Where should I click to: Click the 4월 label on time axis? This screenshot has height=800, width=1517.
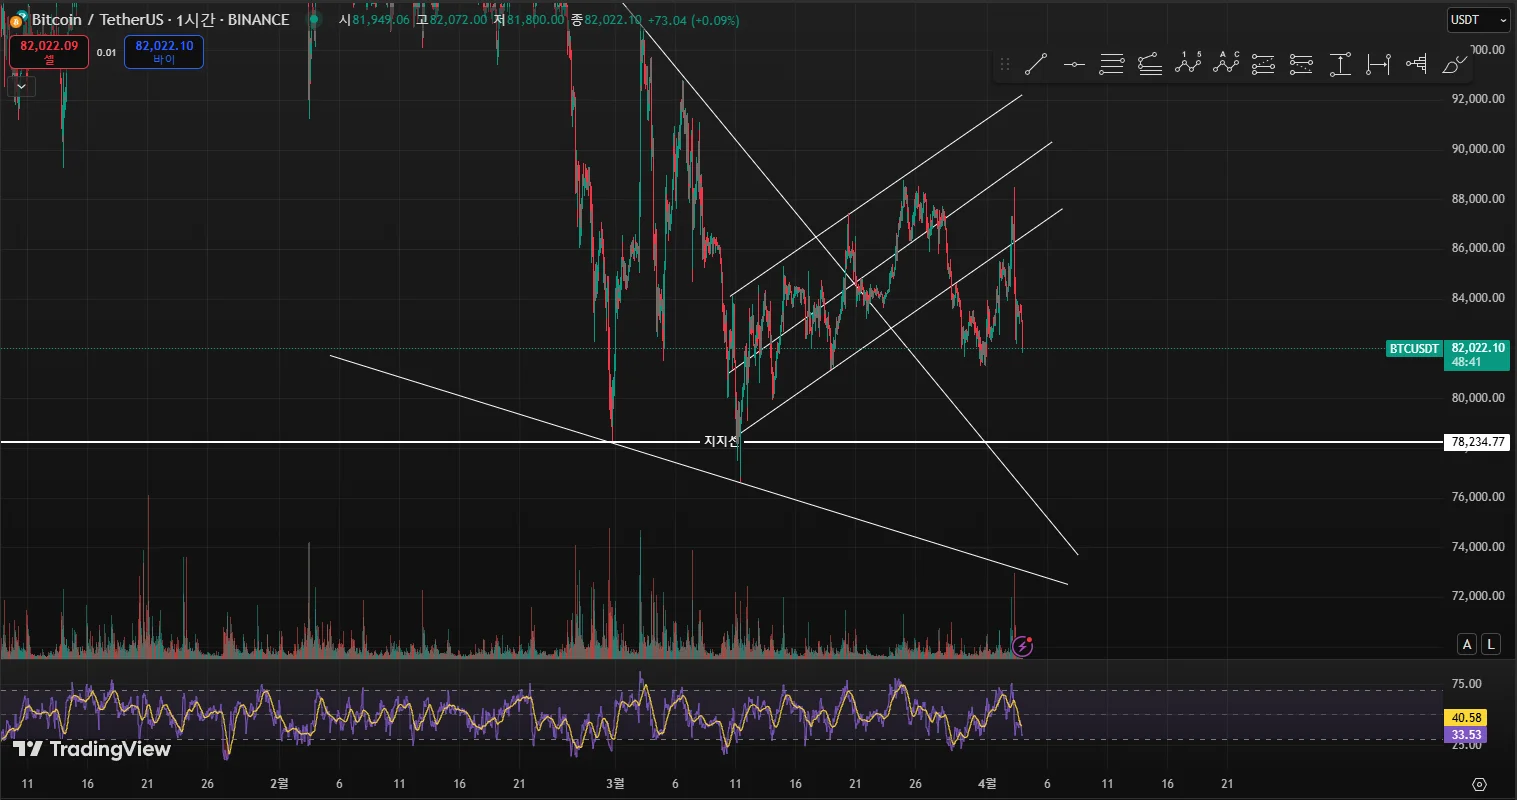[x=986, y=784]
